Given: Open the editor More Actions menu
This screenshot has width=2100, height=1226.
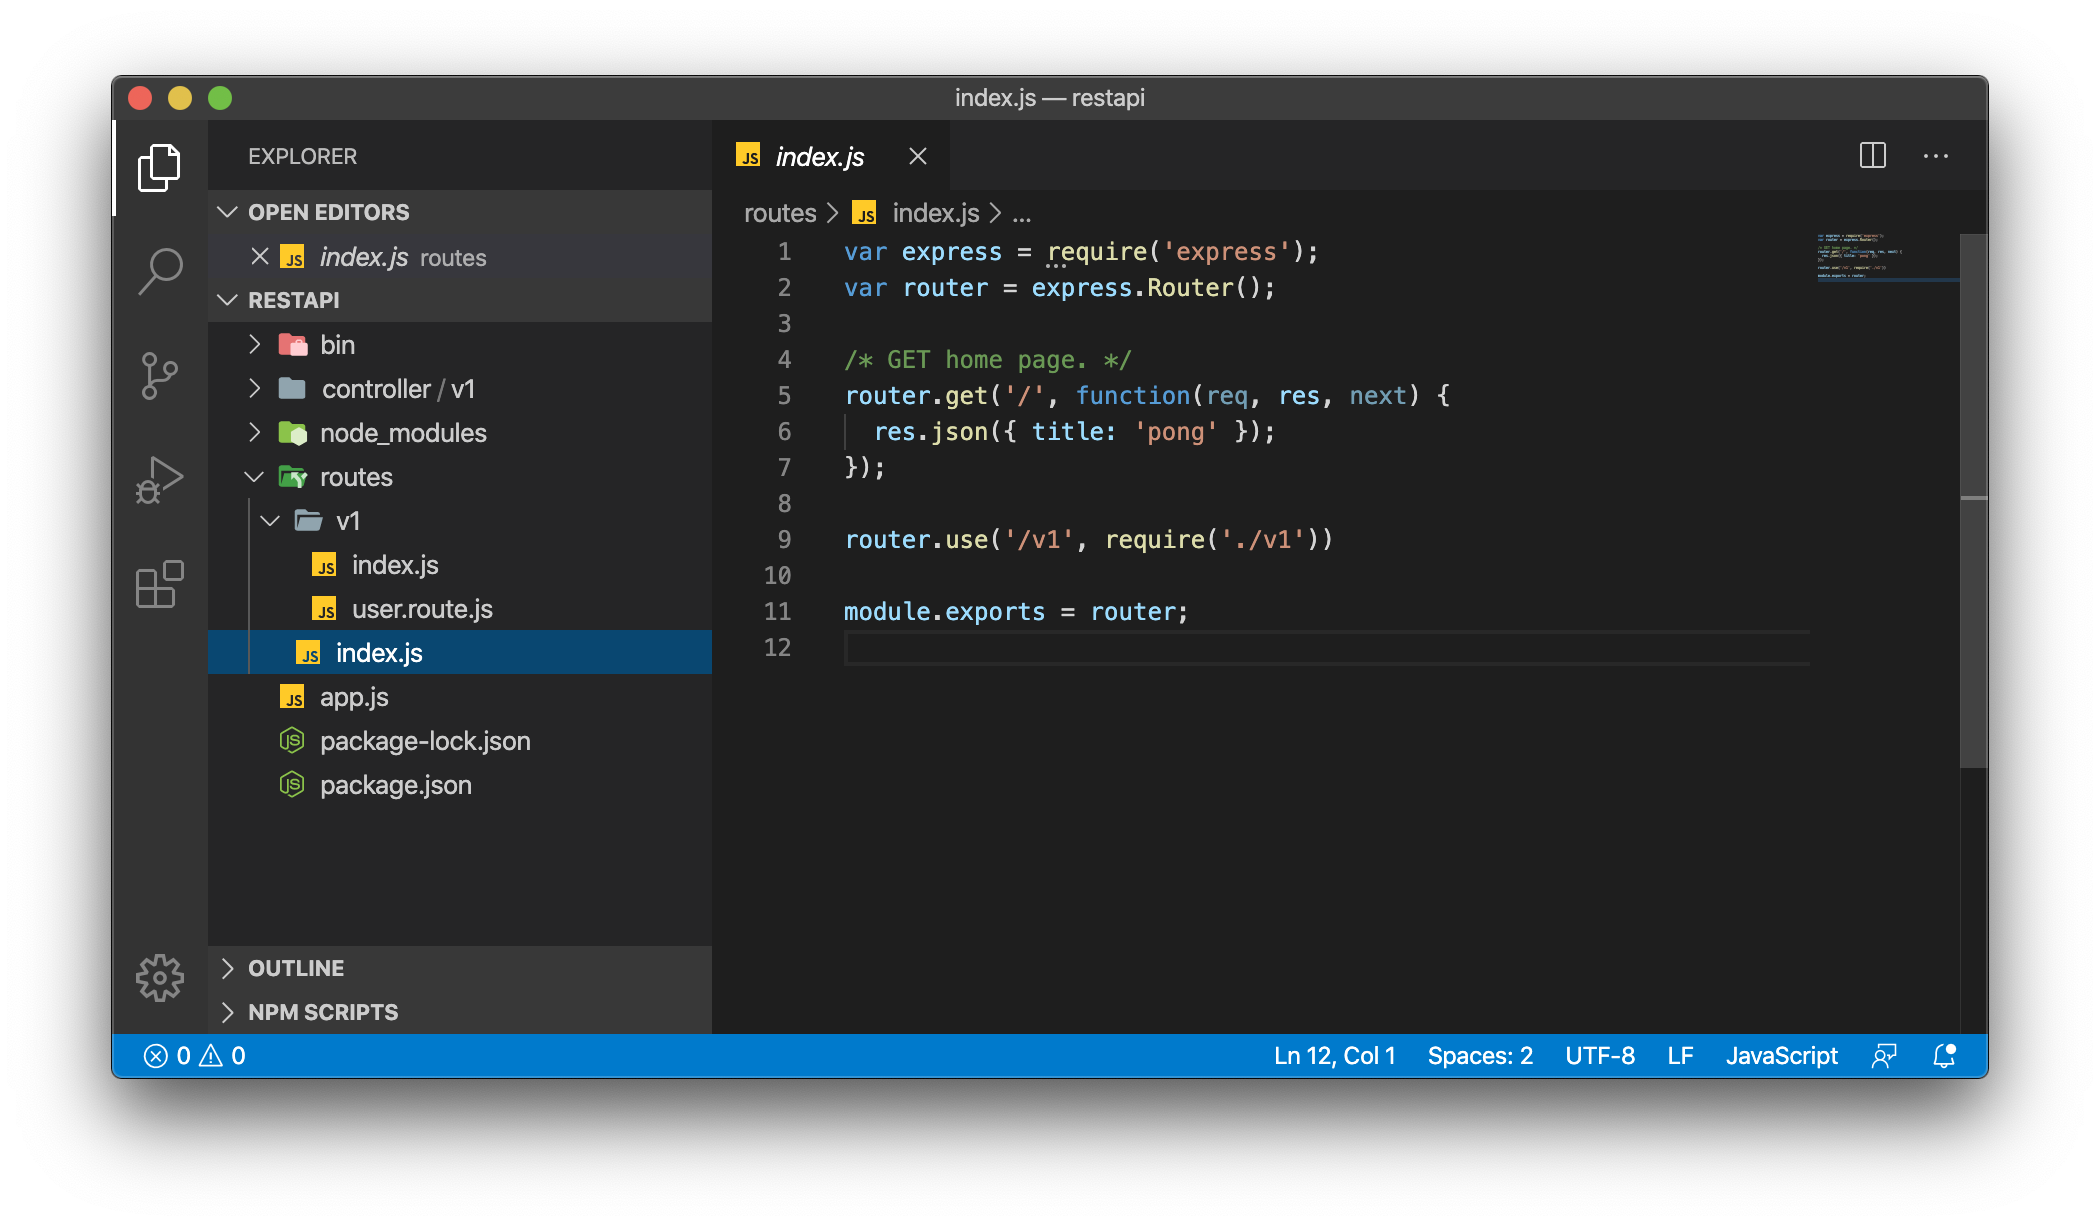Looking at the screenshot, I should tap(1935, 156).
